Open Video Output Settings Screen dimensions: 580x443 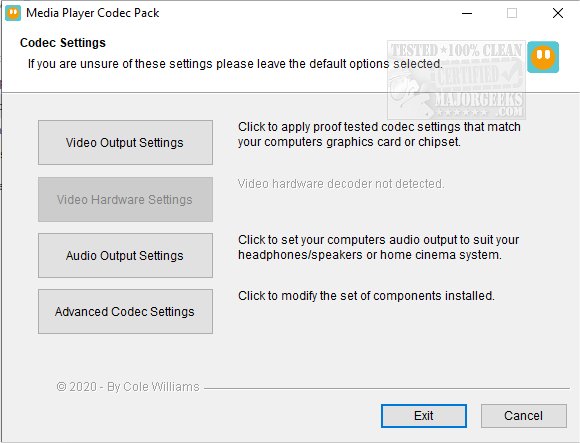click(x=125, y=142)
